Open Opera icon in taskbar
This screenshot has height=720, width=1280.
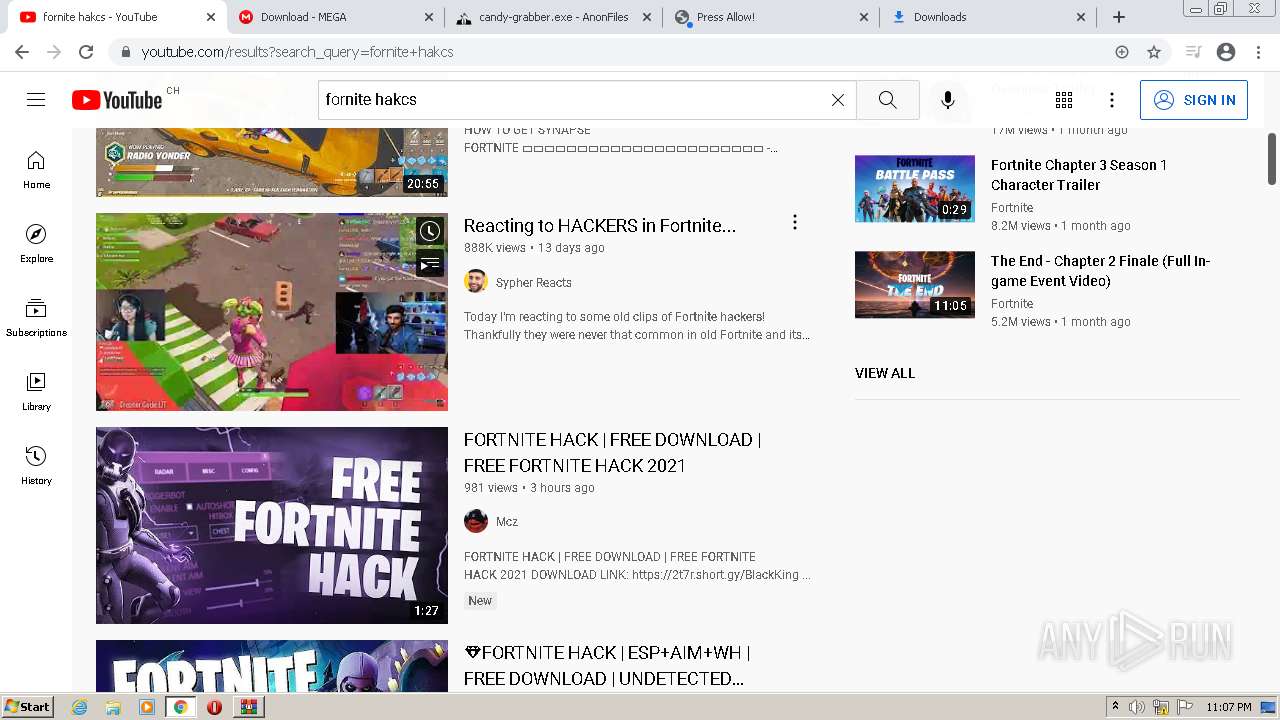point(214,707)
